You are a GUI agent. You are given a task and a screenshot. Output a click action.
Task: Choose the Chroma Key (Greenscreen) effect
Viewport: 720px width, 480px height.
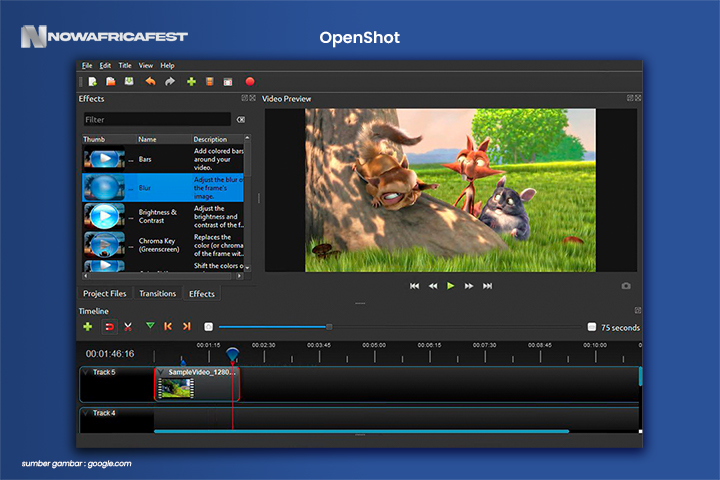click(163, 245)
